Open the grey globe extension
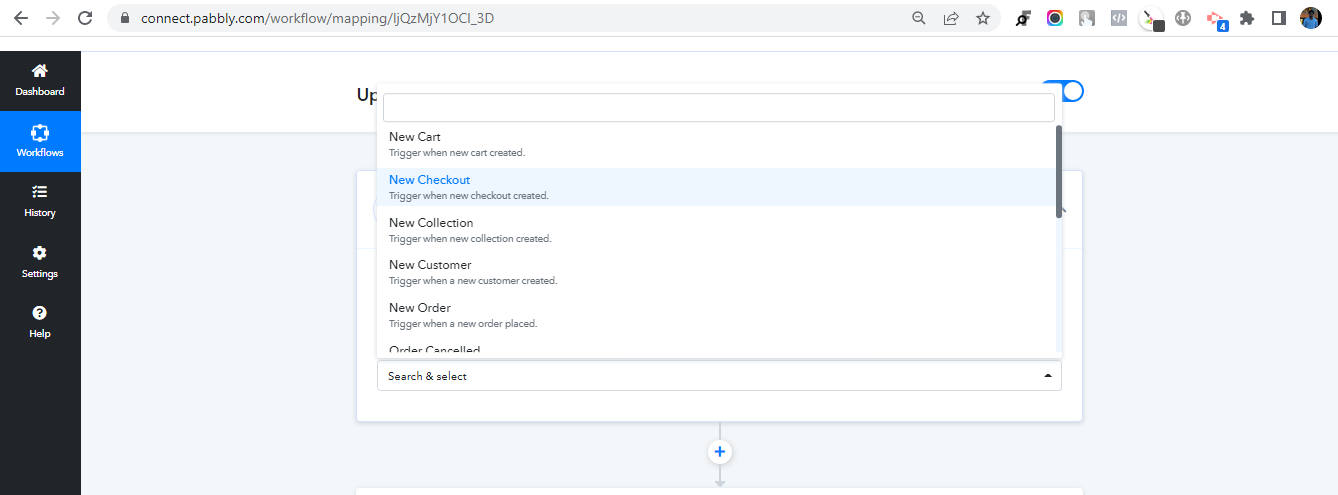Screen dimensions: 1338x495 tap(1183, 18)
